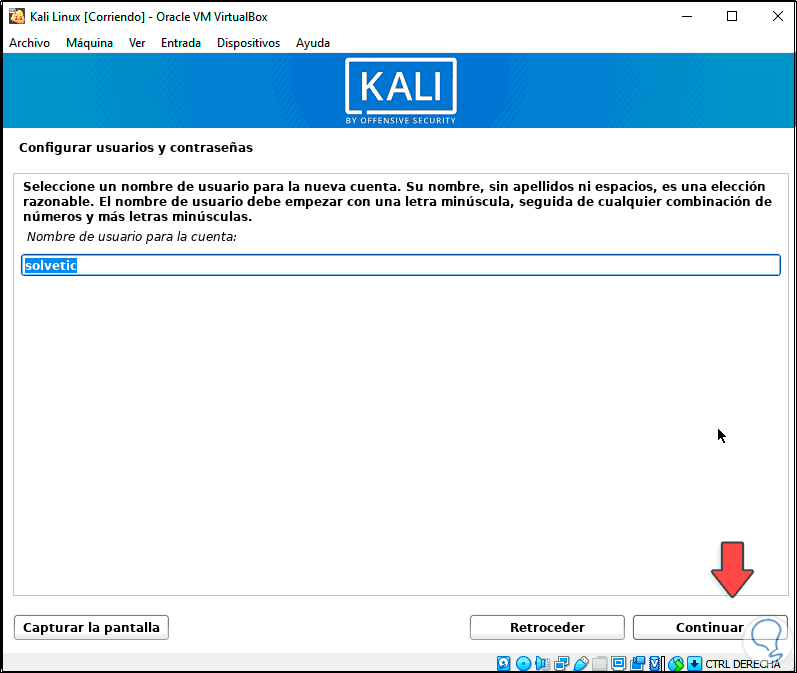Viewport: 797px width, 673px height.
Task: Click the recording status icon
Action: coord(637,663)
